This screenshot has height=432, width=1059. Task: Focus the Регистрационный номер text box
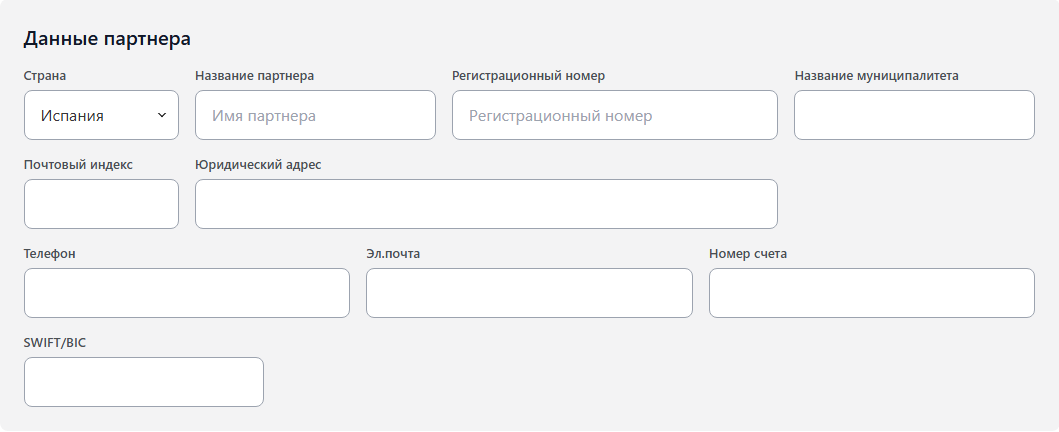pos(614,115)
